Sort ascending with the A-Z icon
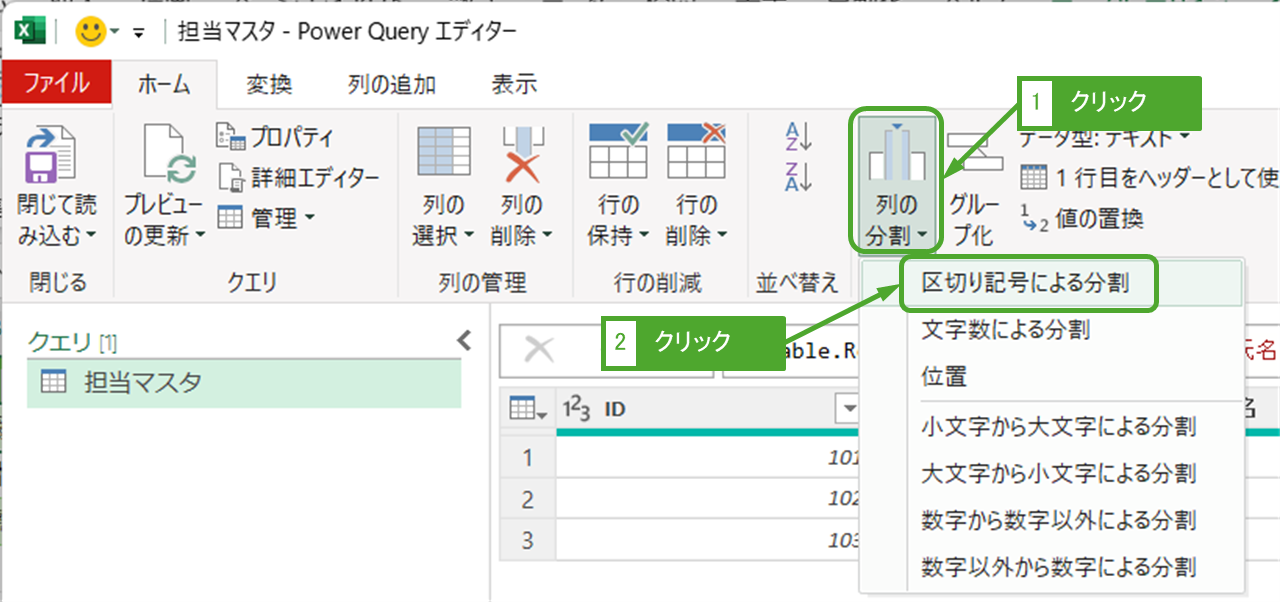Image resolution: width=1280 pixels, height=602 pixels. pos(799,136)
